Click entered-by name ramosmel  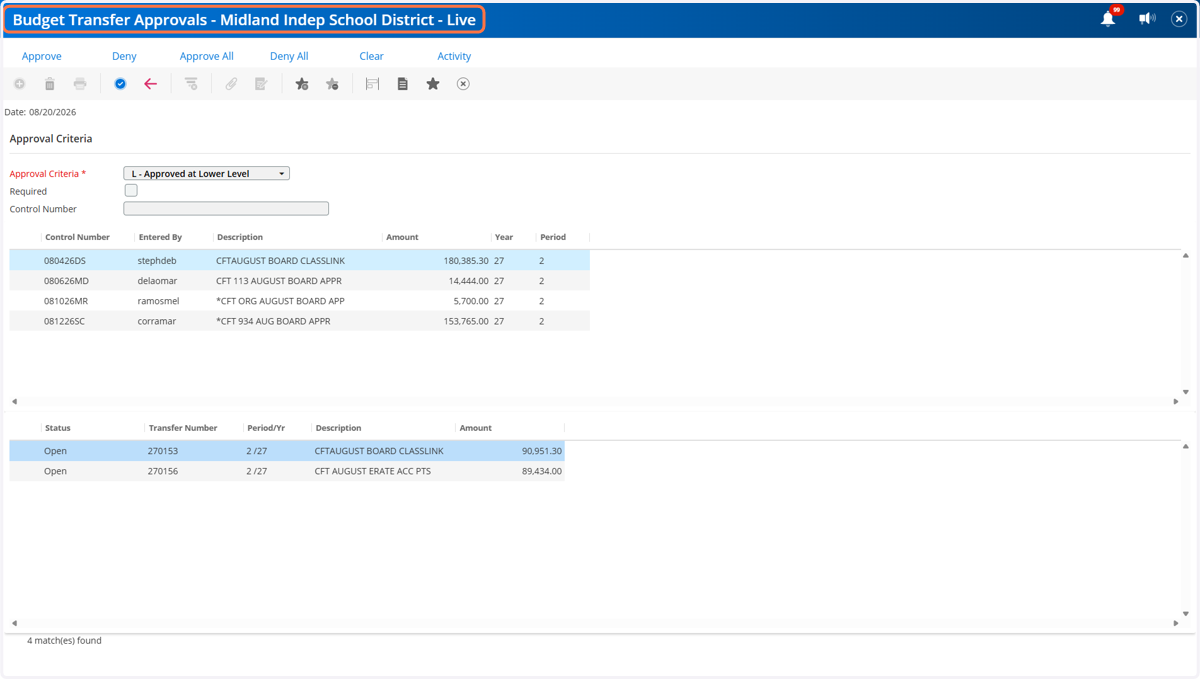[x=158, y=301]
